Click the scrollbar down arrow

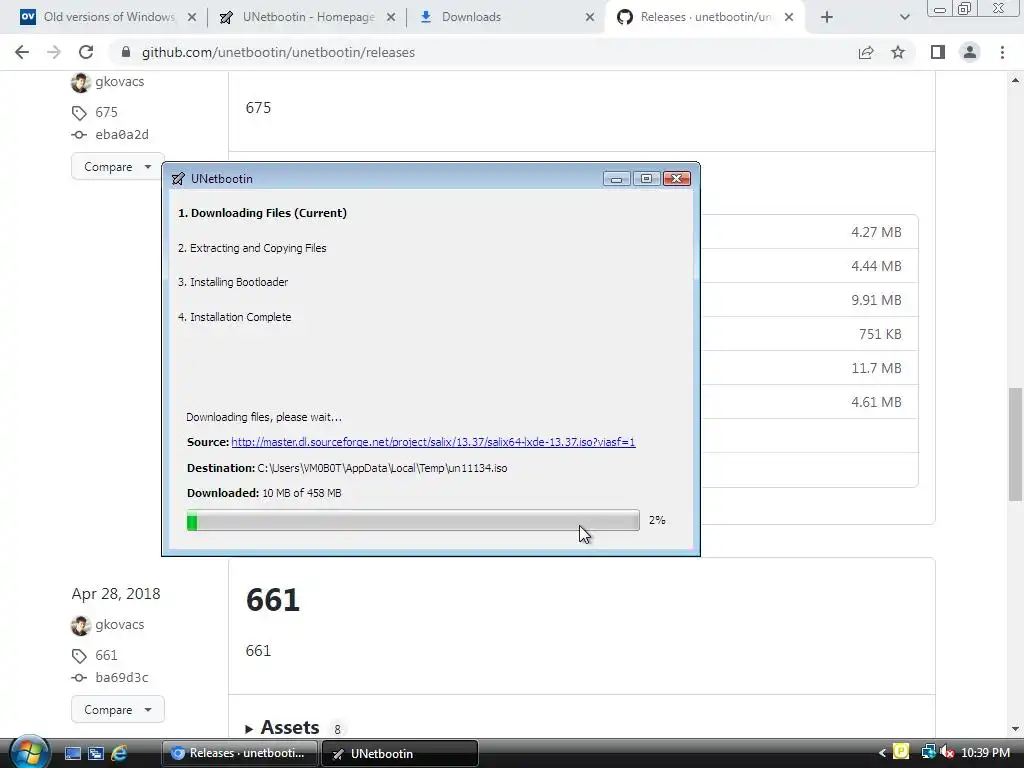(1016, 729)
